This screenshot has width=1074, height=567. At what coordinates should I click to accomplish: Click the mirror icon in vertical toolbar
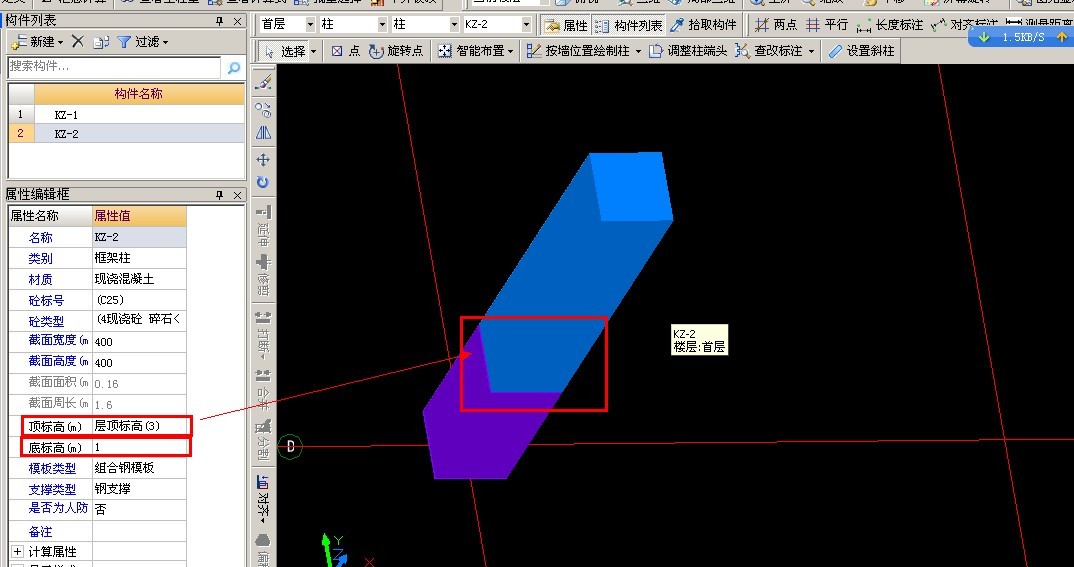(x=264, y=133)
